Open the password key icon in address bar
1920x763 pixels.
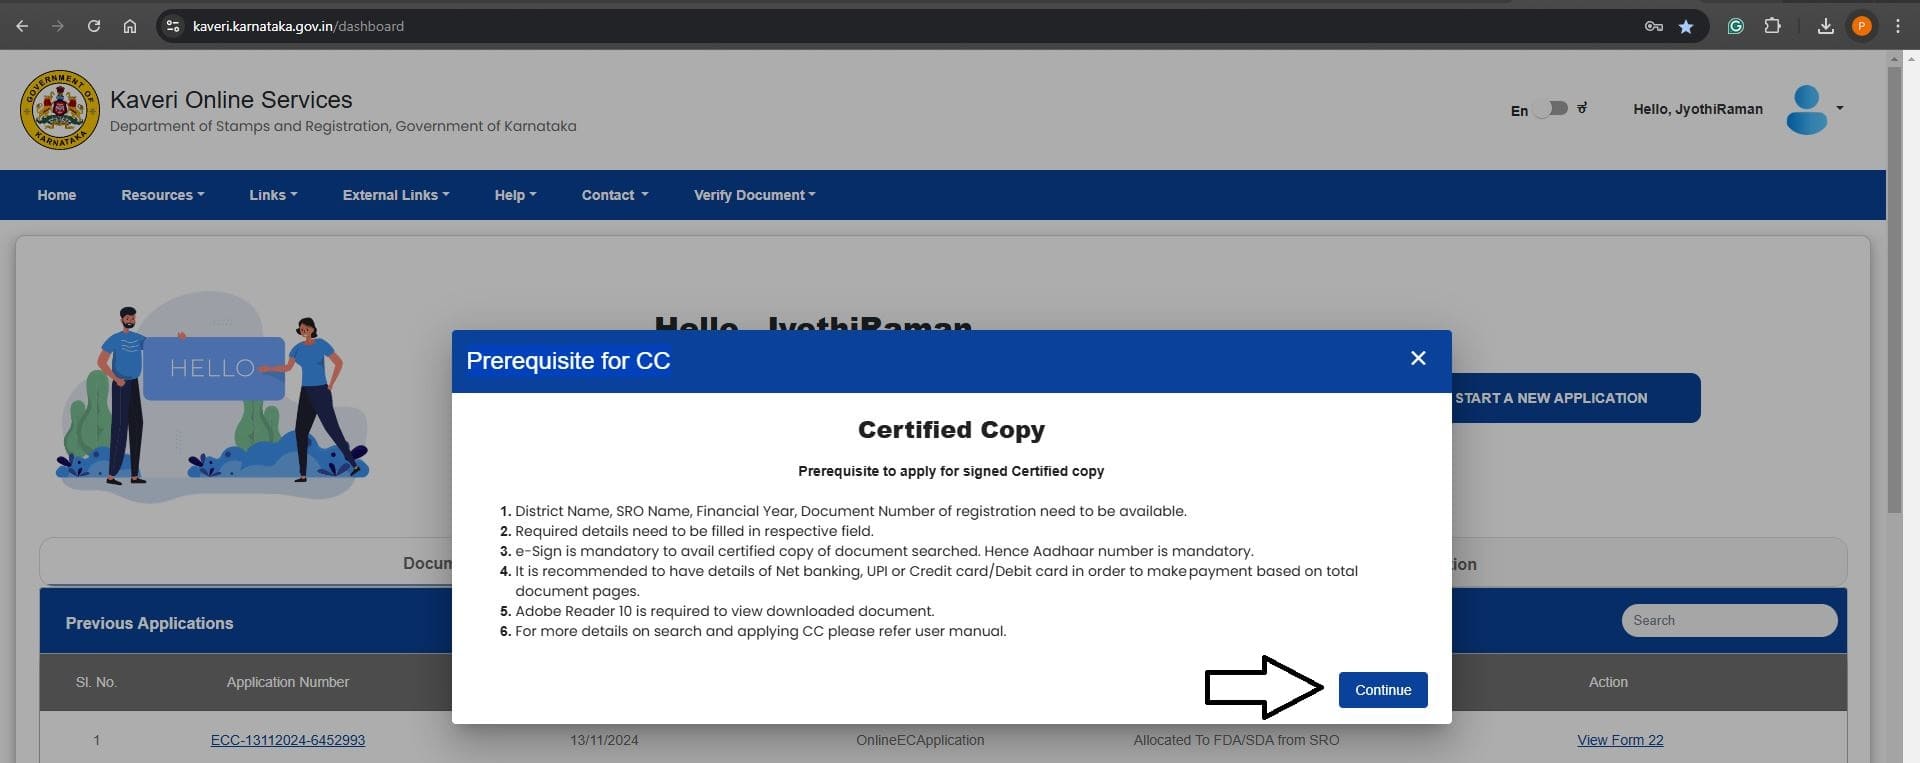point(1653,26)
